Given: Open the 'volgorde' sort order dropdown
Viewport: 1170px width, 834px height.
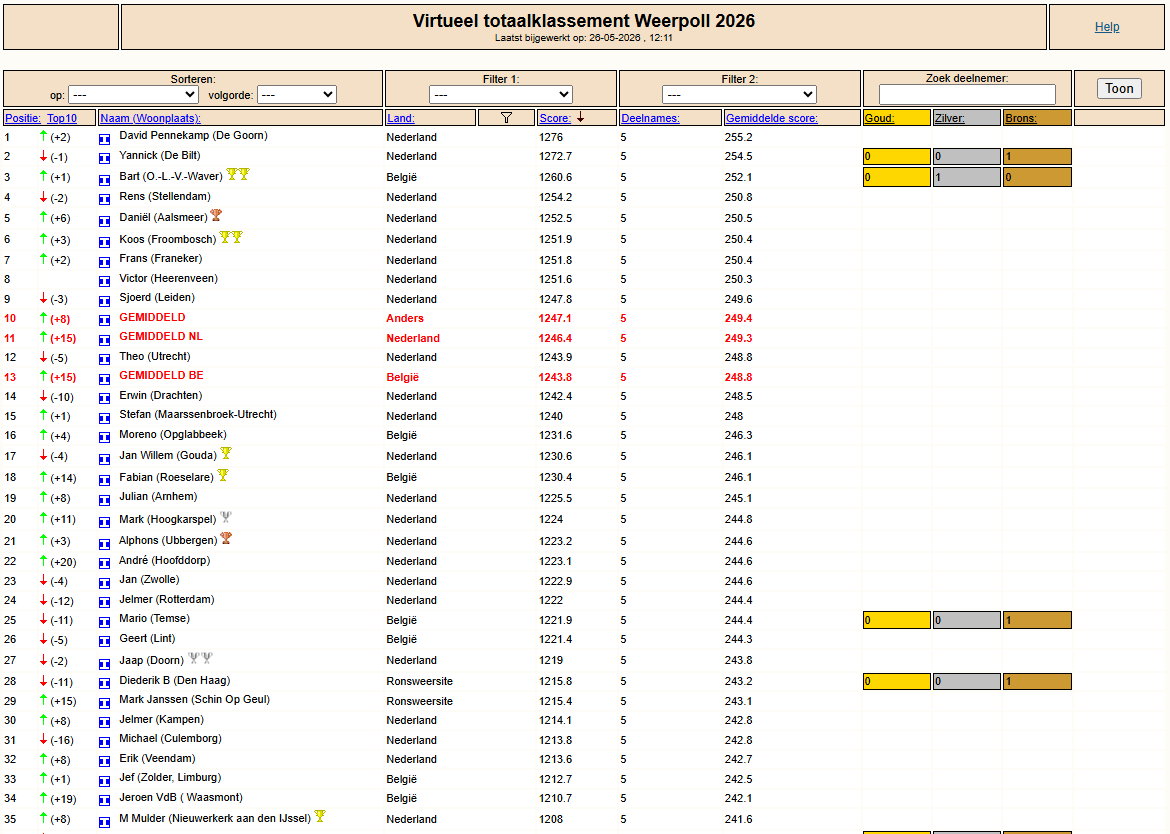Looking at the screenshot, I should pos(297,95).
